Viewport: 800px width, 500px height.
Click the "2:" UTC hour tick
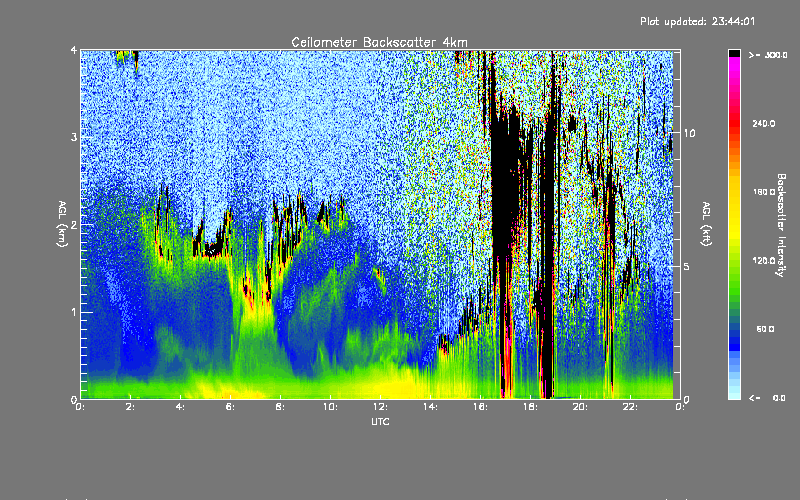(x=131, y=407)
